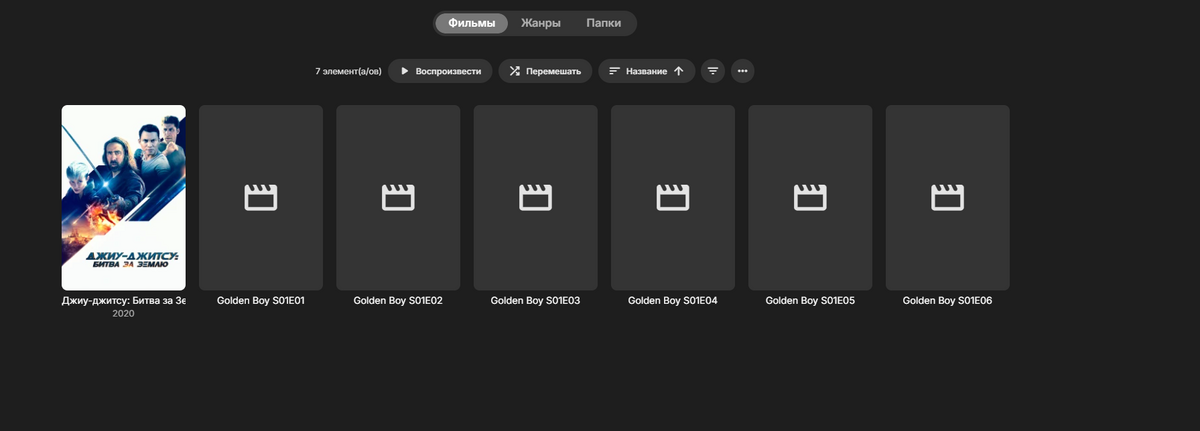1200x431 pixels.
Task: Open the filter icon button
Action: pyautogui.click(x=713, y=71)
